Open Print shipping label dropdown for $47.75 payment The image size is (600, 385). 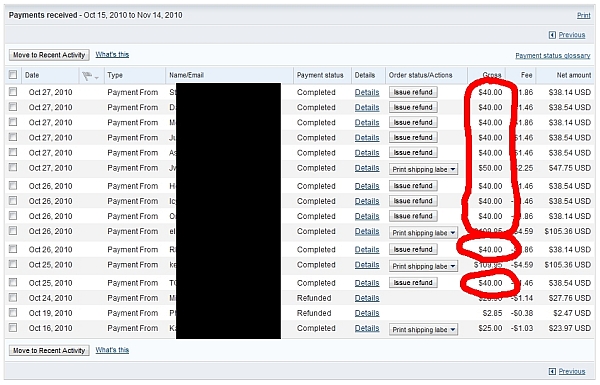(x=423, y=169)
